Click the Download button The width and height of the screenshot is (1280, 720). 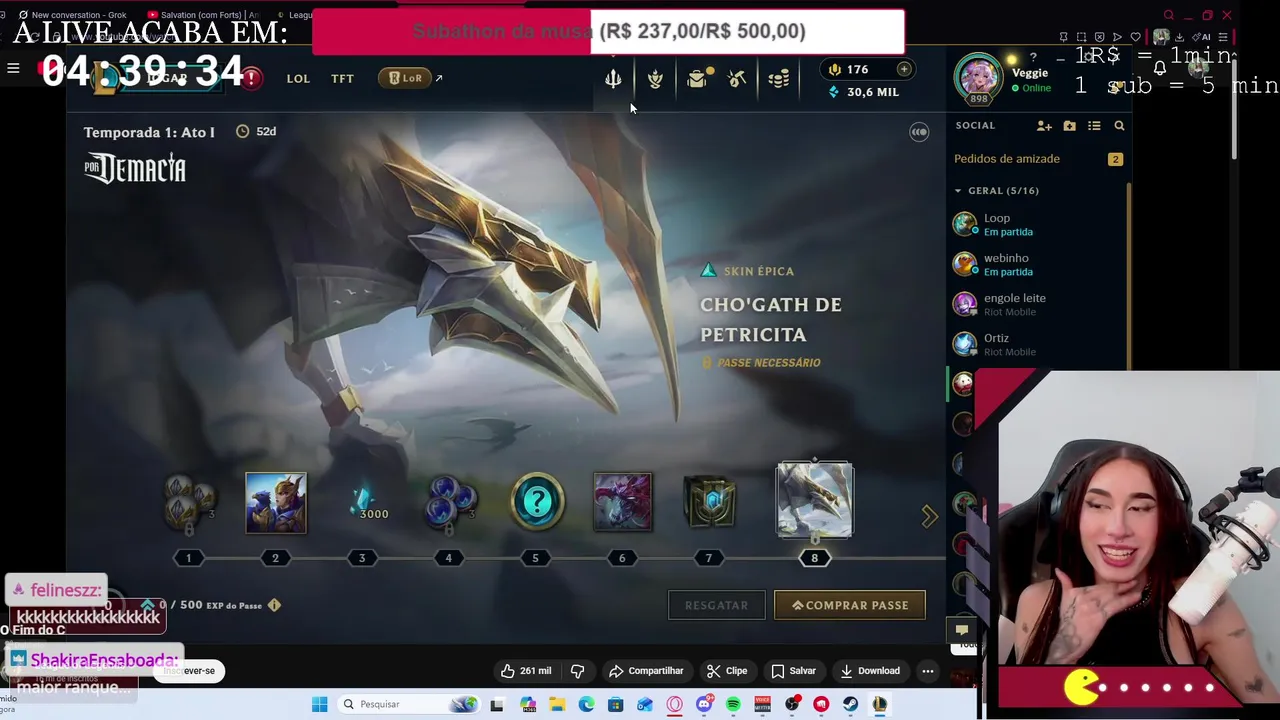(870, 671)
